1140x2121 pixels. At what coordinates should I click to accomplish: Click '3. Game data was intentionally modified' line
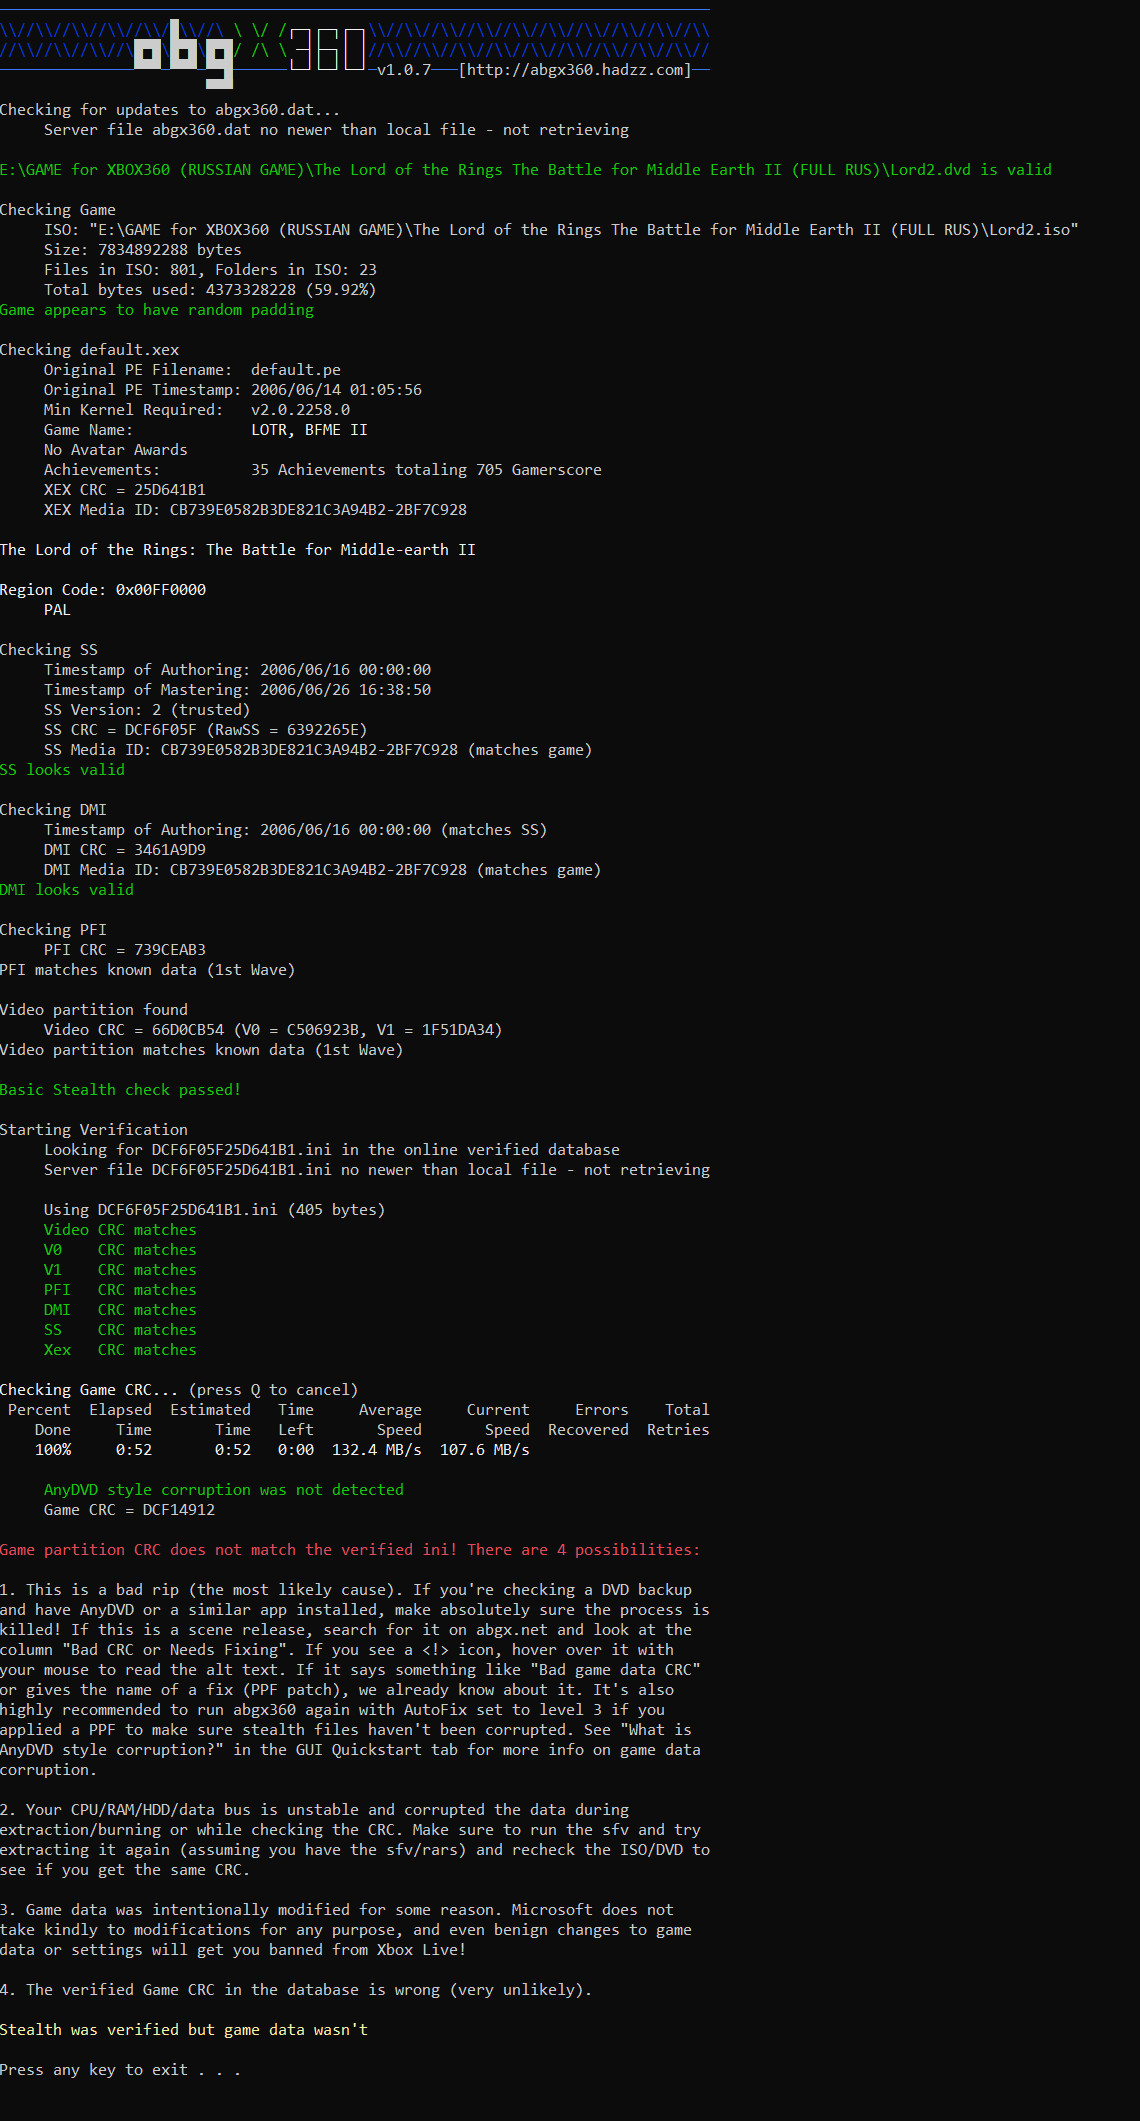tap(337, 1910)
